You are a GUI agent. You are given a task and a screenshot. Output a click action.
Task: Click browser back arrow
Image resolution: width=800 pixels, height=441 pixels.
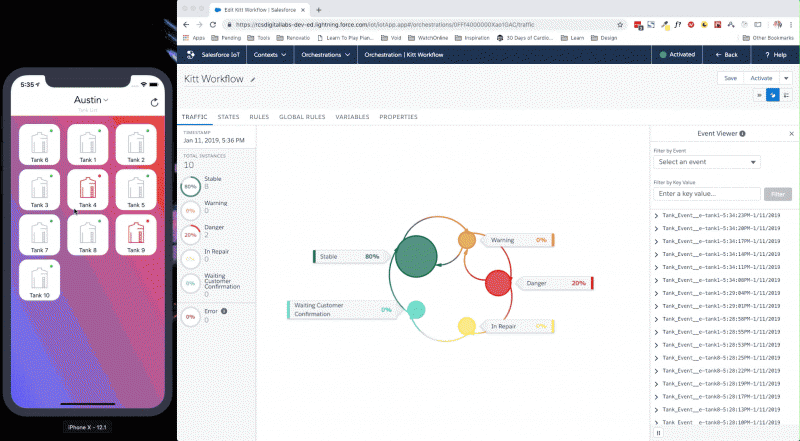[x=186, y=24]
